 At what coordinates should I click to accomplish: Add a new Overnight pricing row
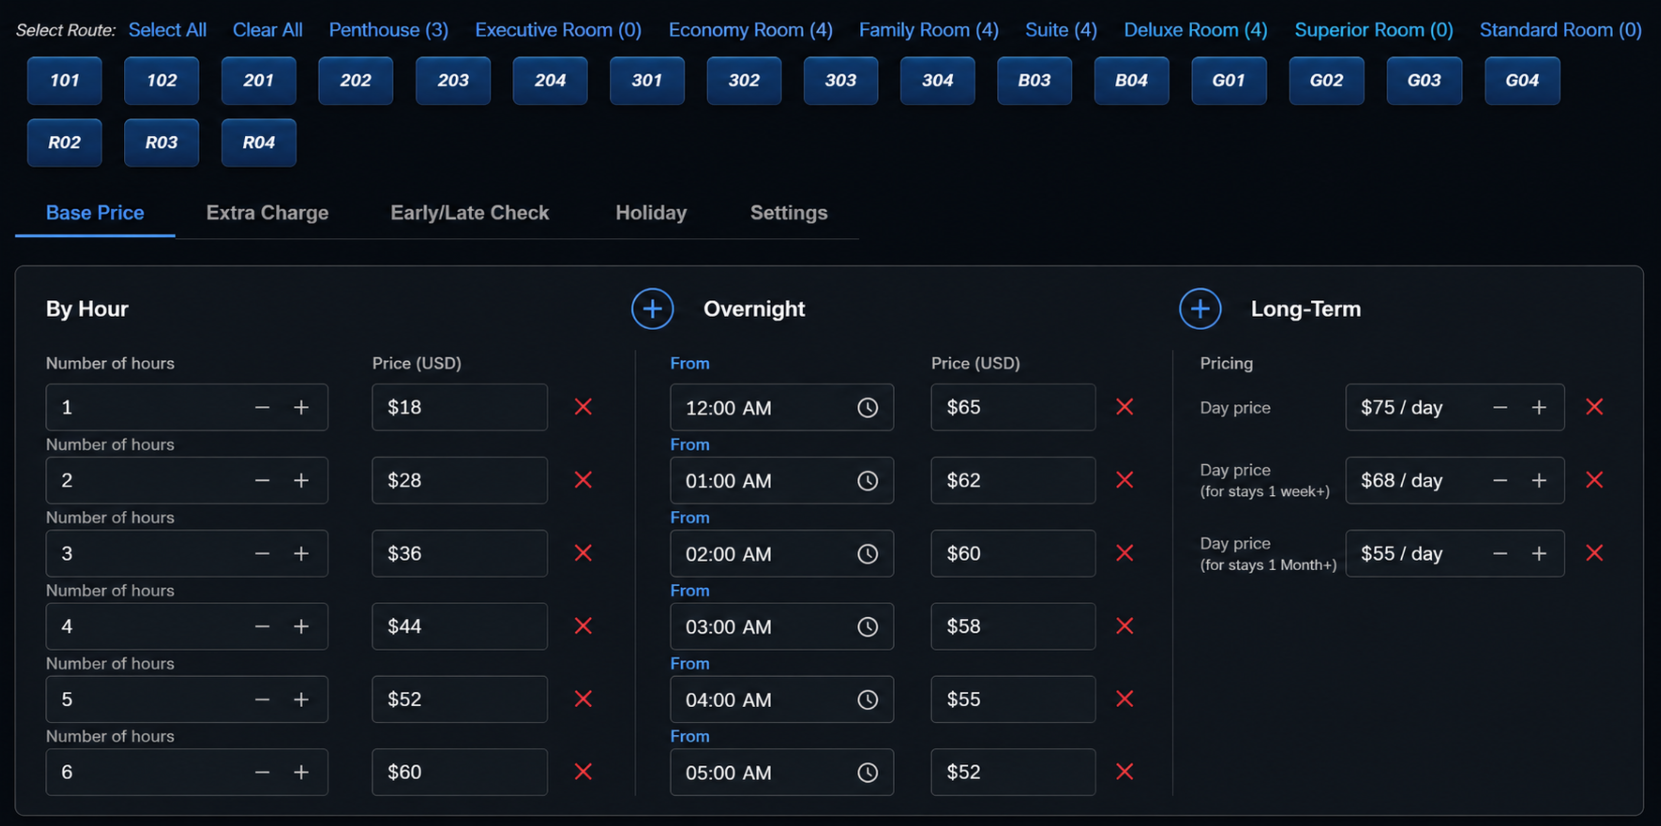[1200, 309]
